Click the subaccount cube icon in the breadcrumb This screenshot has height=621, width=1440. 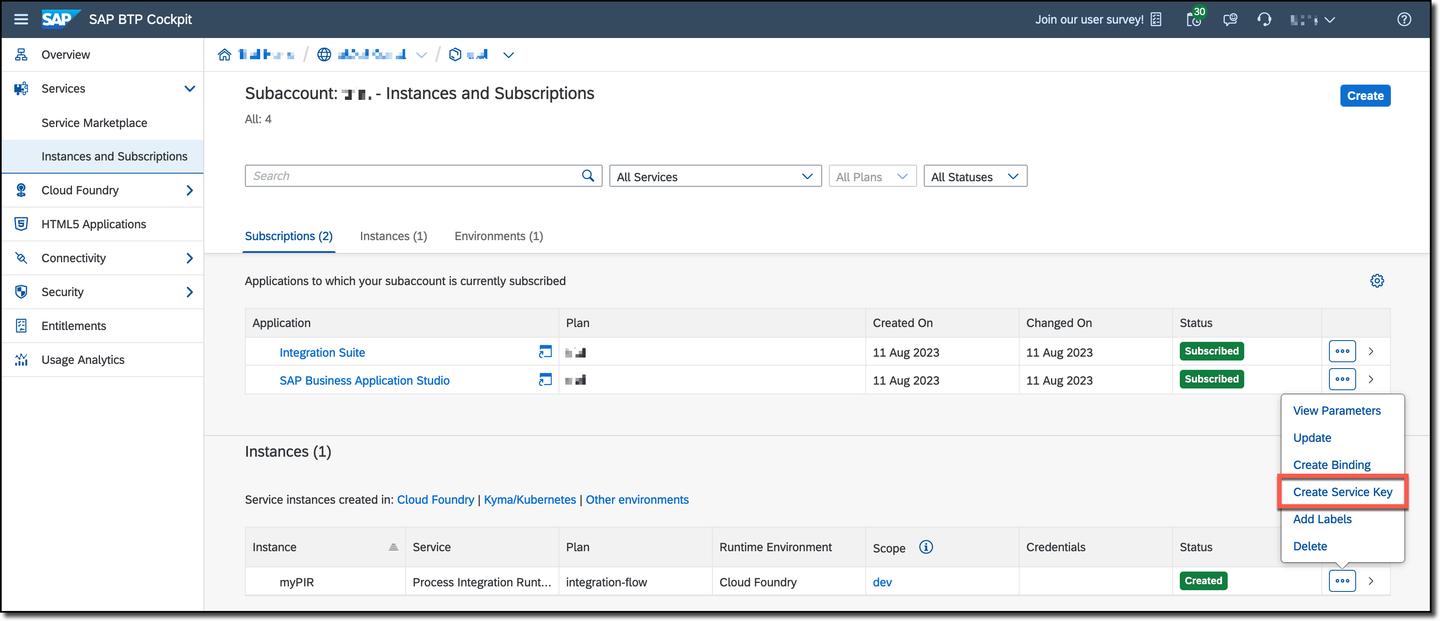455,55
